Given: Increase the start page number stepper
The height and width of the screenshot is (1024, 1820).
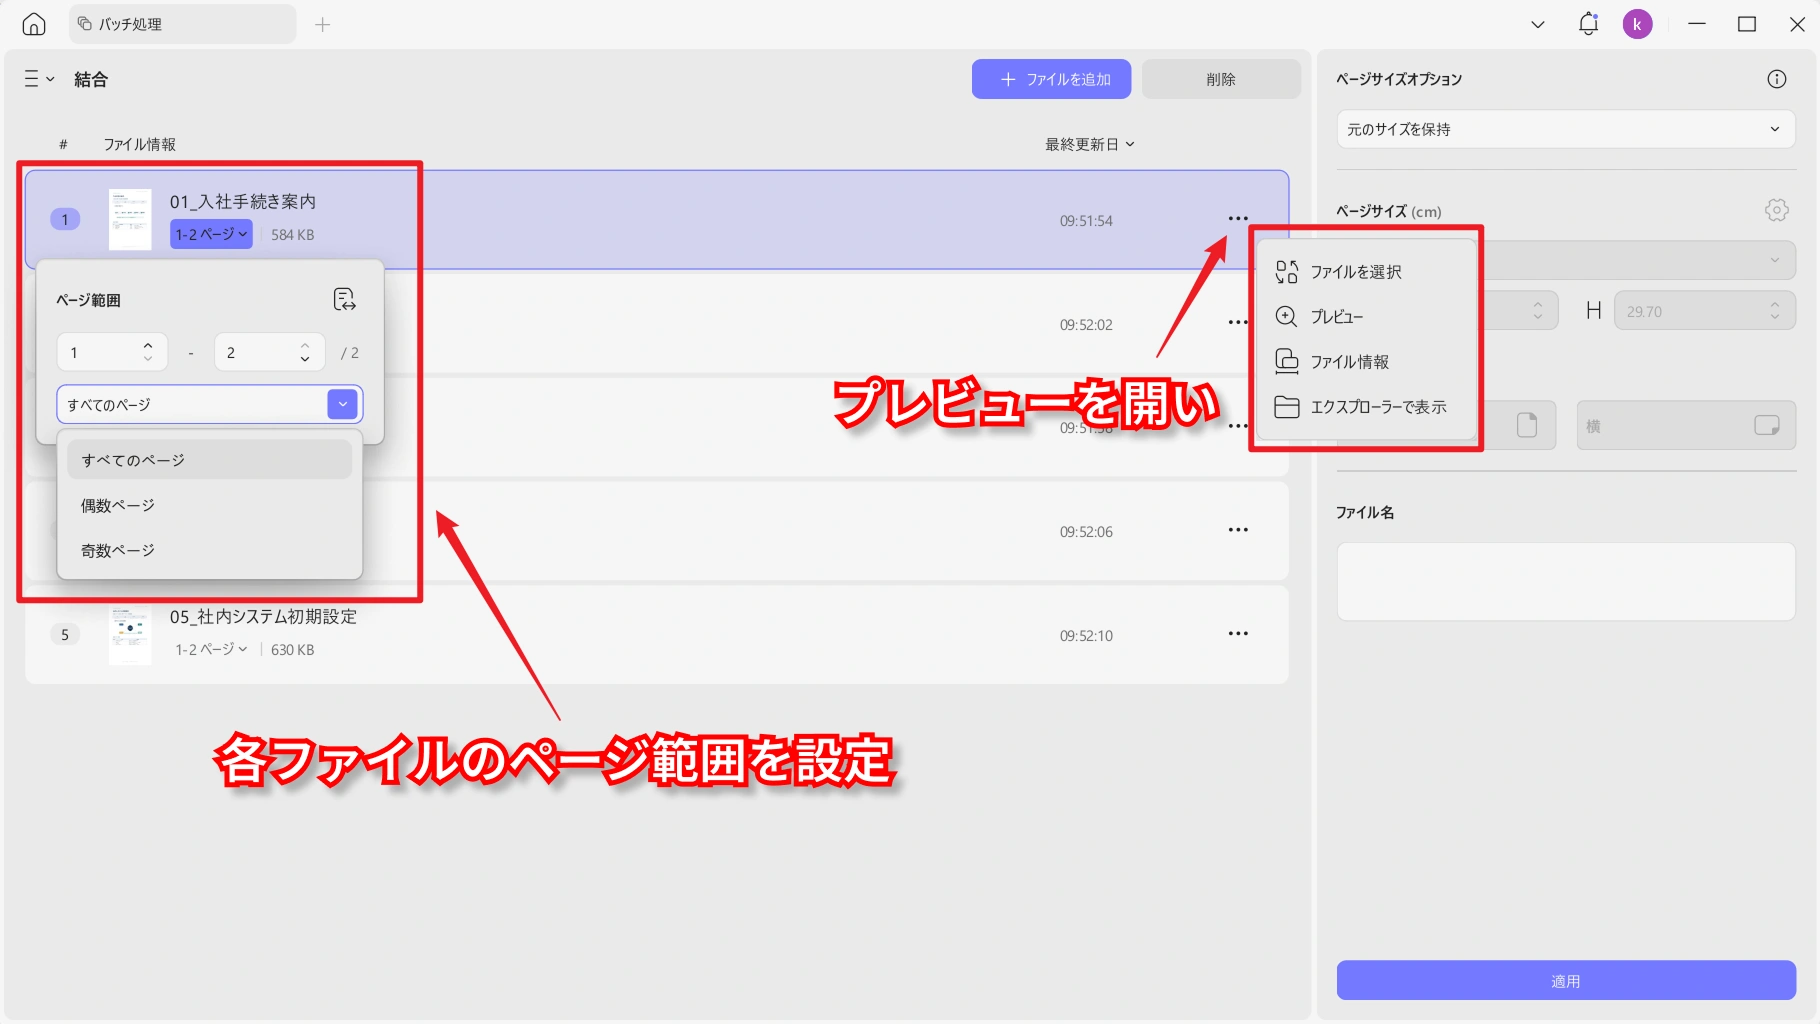Looking at the screenshot, I should 148,345.
